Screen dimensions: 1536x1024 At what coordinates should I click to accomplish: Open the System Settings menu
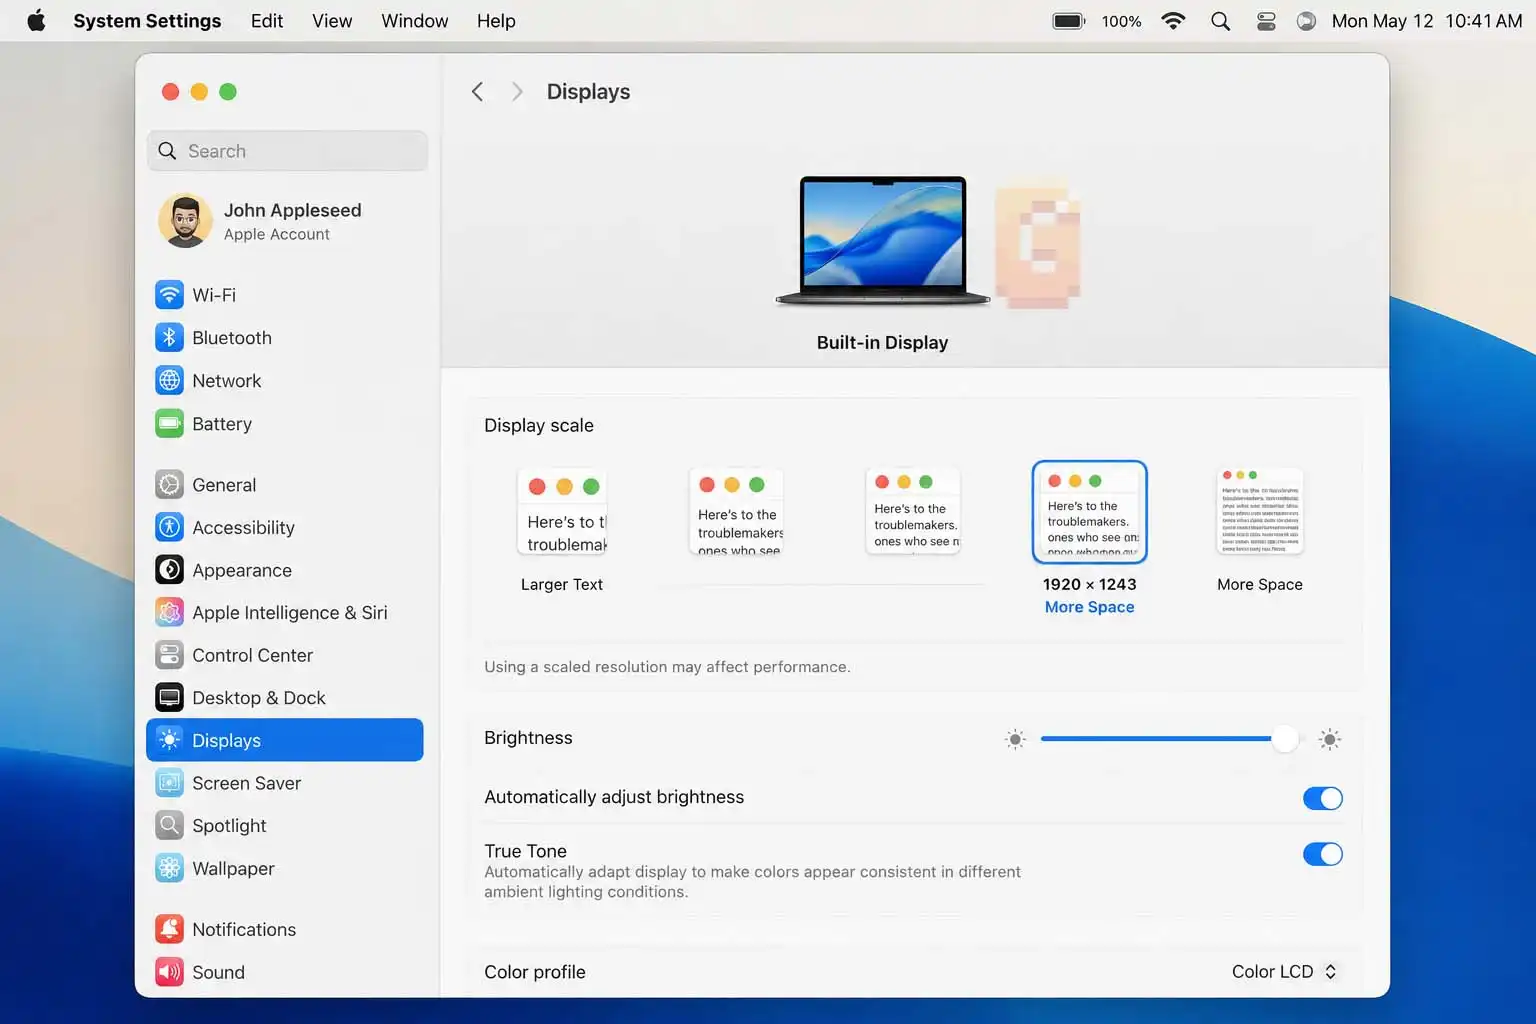[147, 21]
